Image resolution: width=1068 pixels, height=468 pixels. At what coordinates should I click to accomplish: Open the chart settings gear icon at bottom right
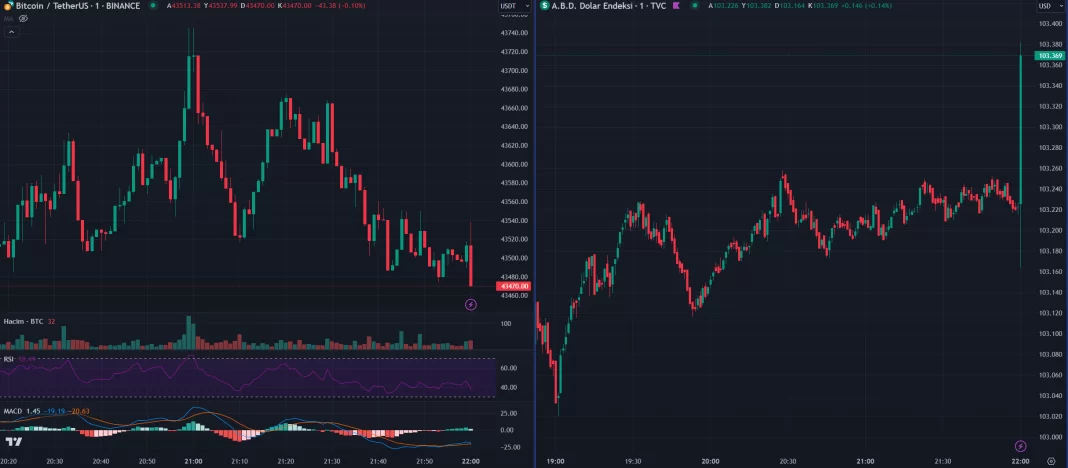click(1050, 461)
